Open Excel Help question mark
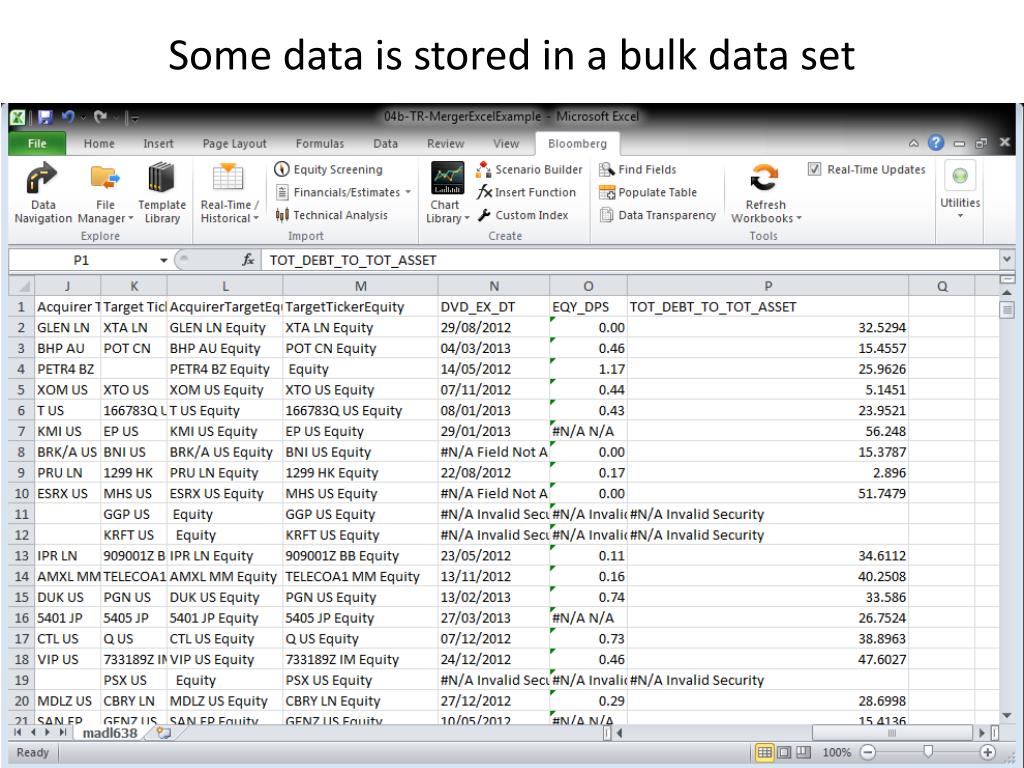Image resolution: width=1024 pixels, height=768 pixels. (936, 142)
